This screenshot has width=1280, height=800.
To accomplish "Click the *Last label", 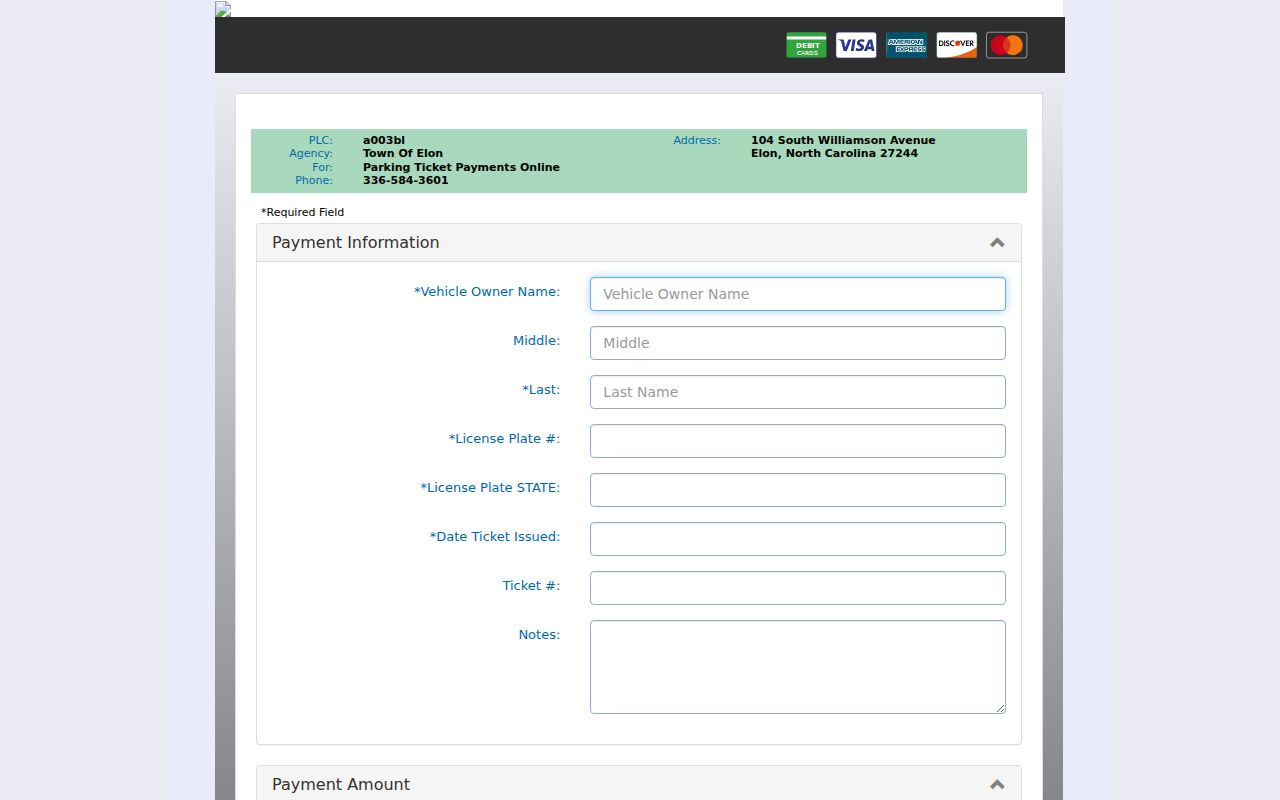I will tap(541, 390).
